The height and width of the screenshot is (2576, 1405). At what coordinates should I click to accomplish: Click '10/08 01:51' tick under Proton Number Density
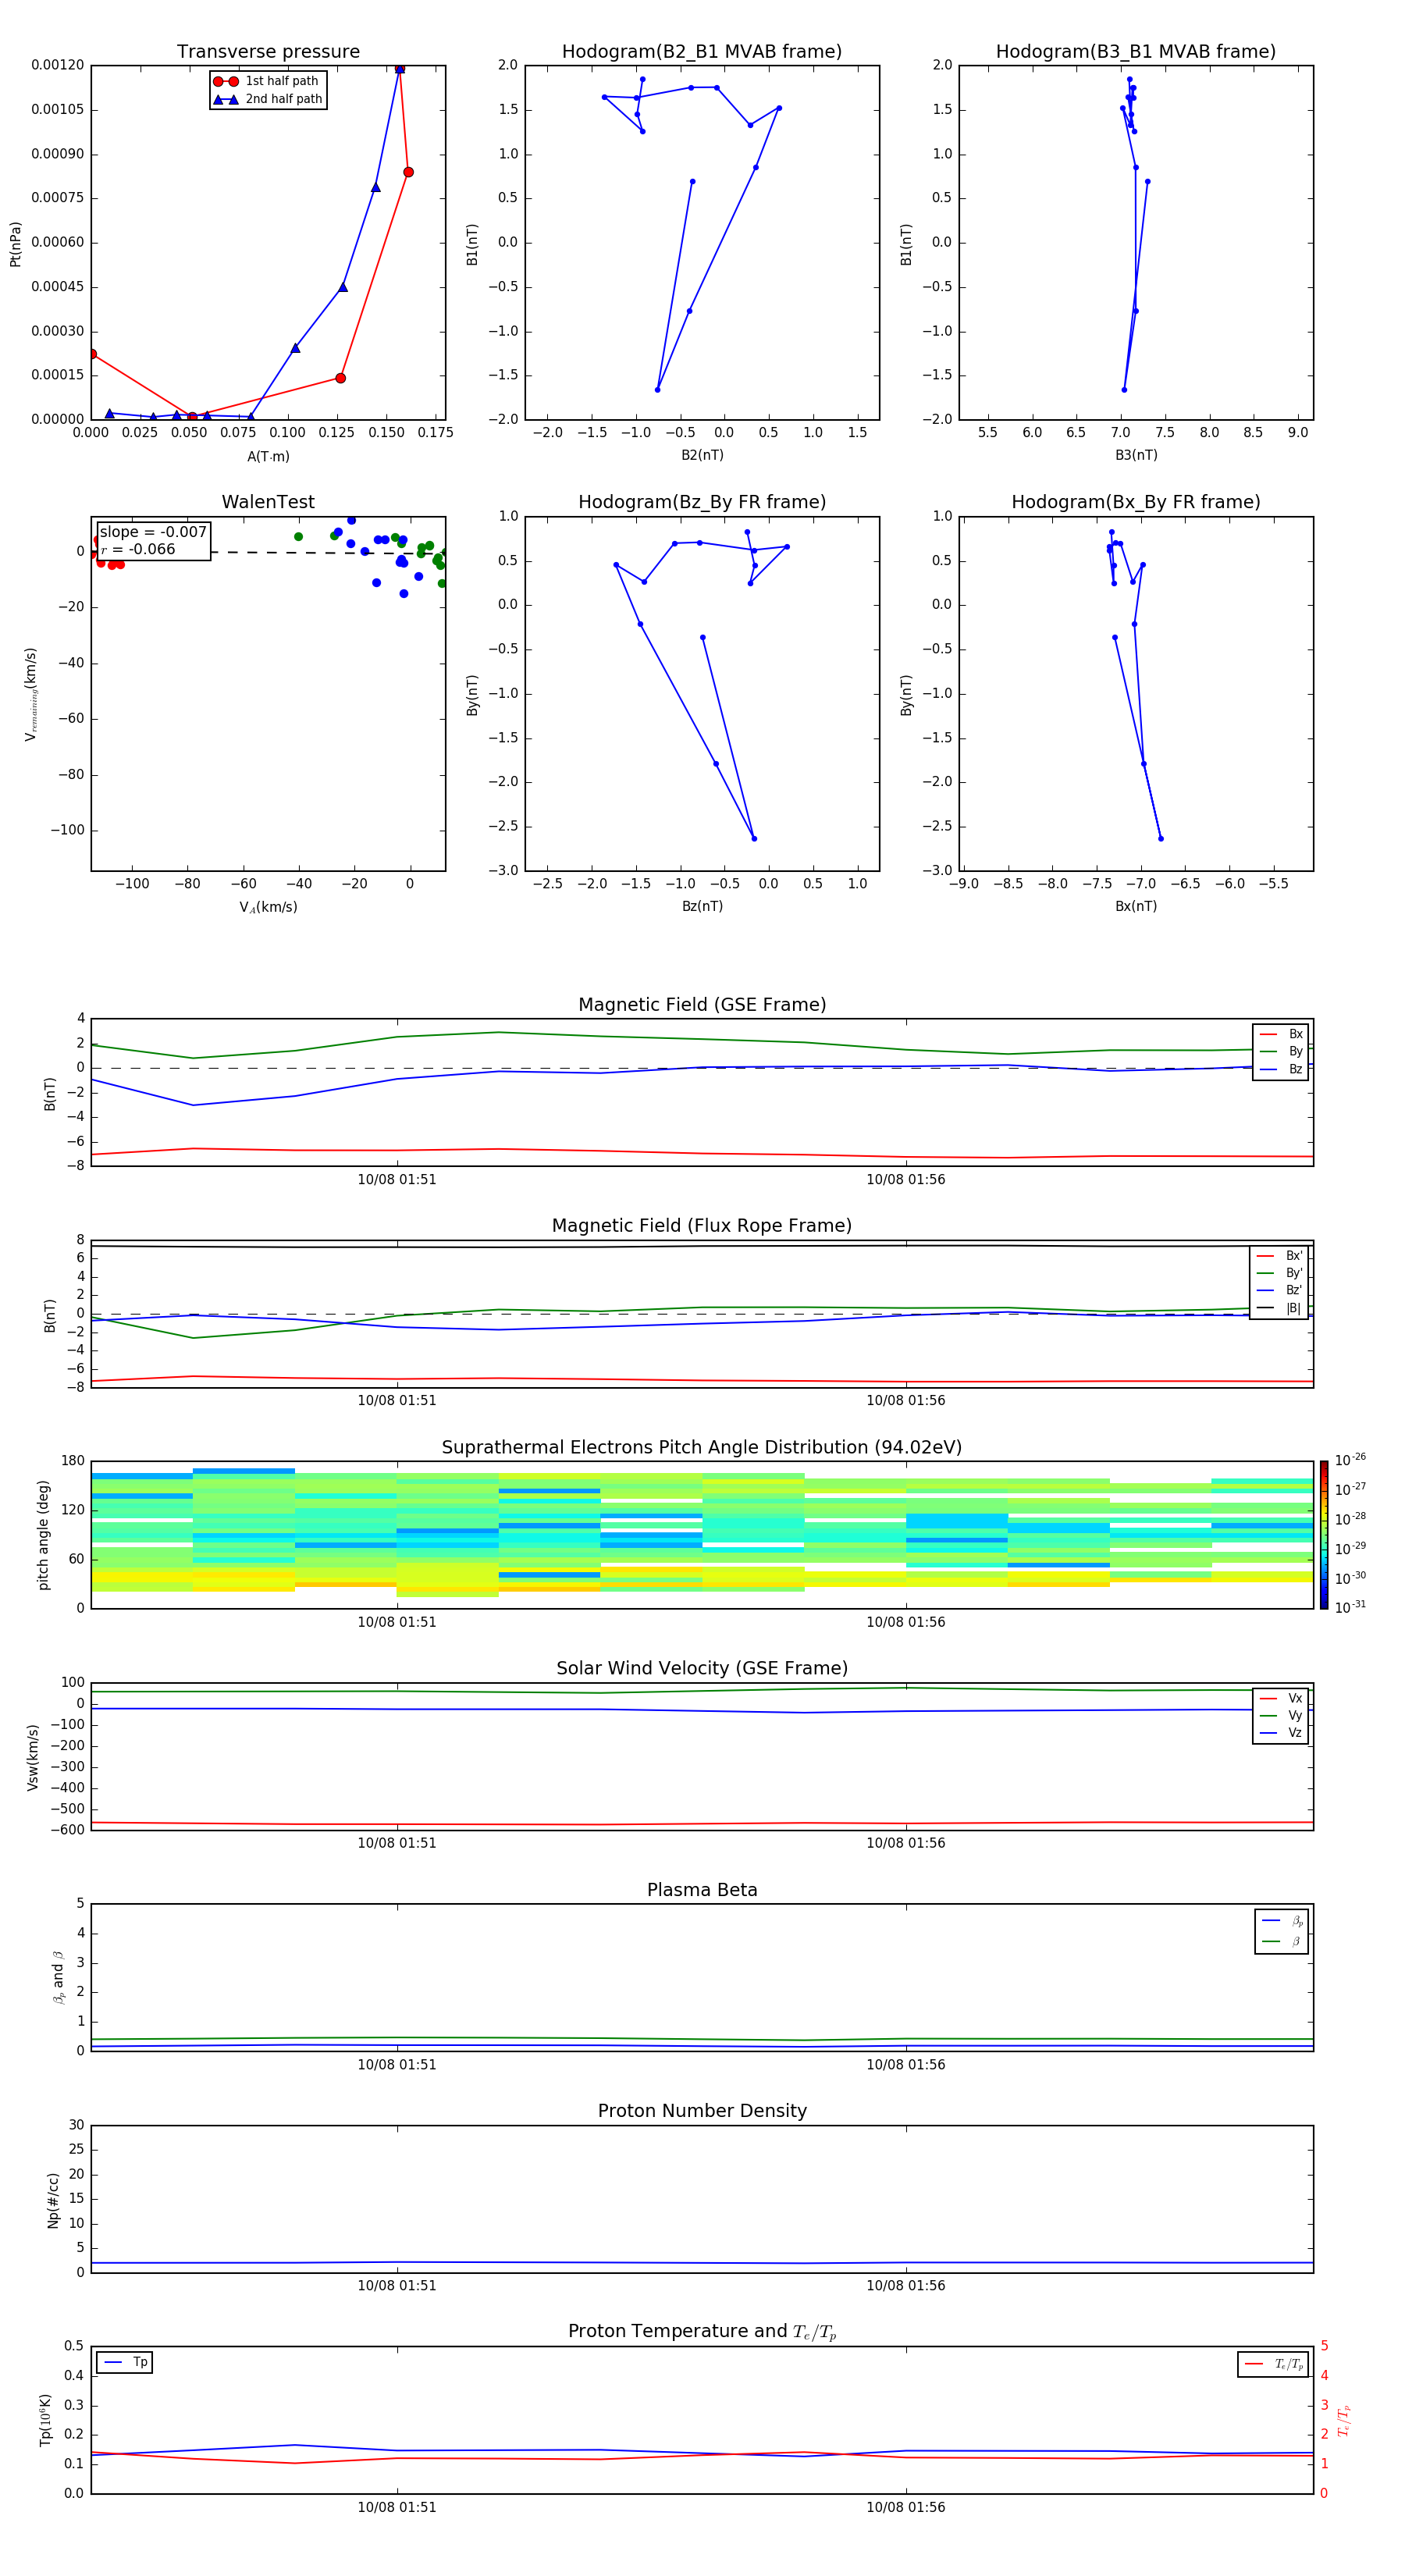pos(397,2286)
